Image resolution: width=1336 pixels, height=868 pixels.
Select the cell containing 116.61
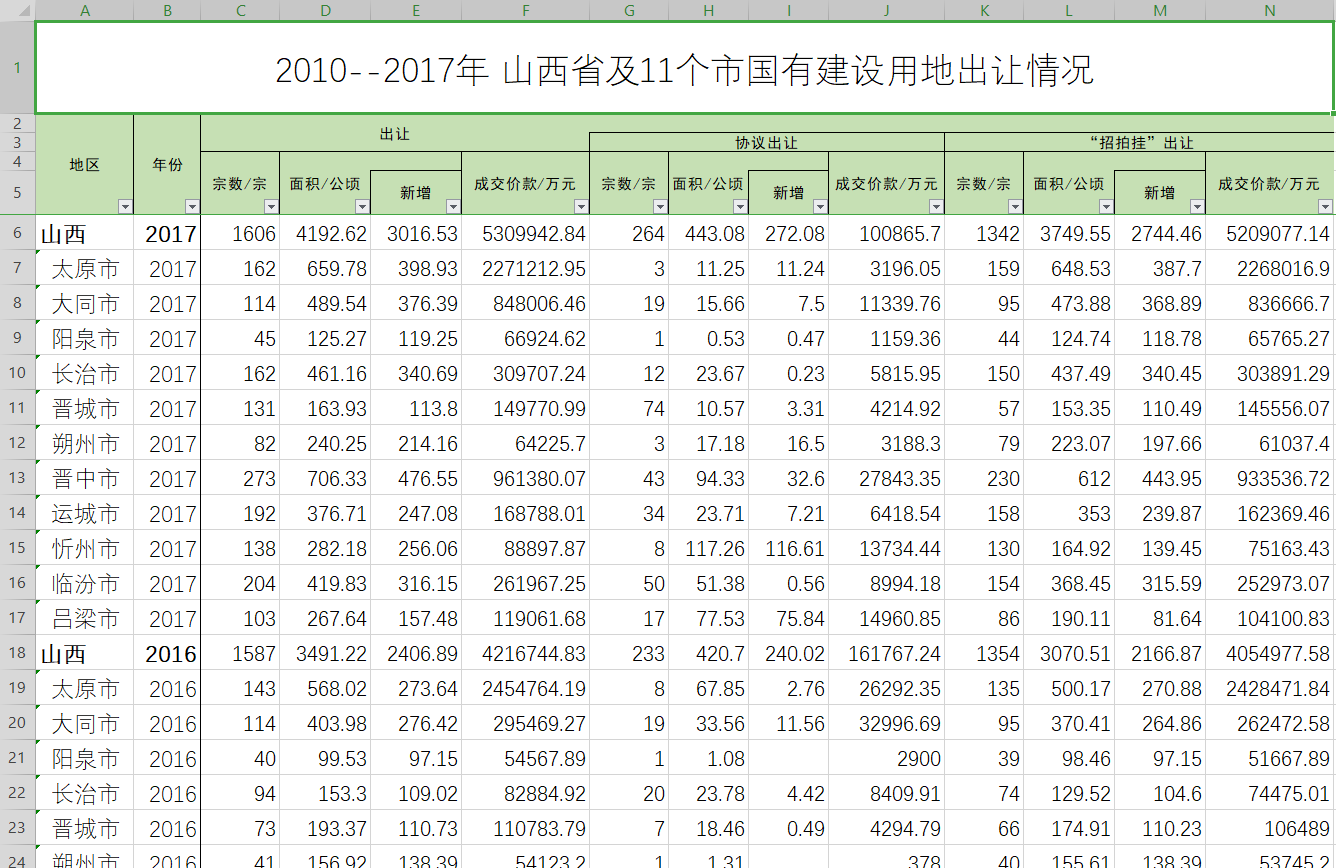point(788,549)
